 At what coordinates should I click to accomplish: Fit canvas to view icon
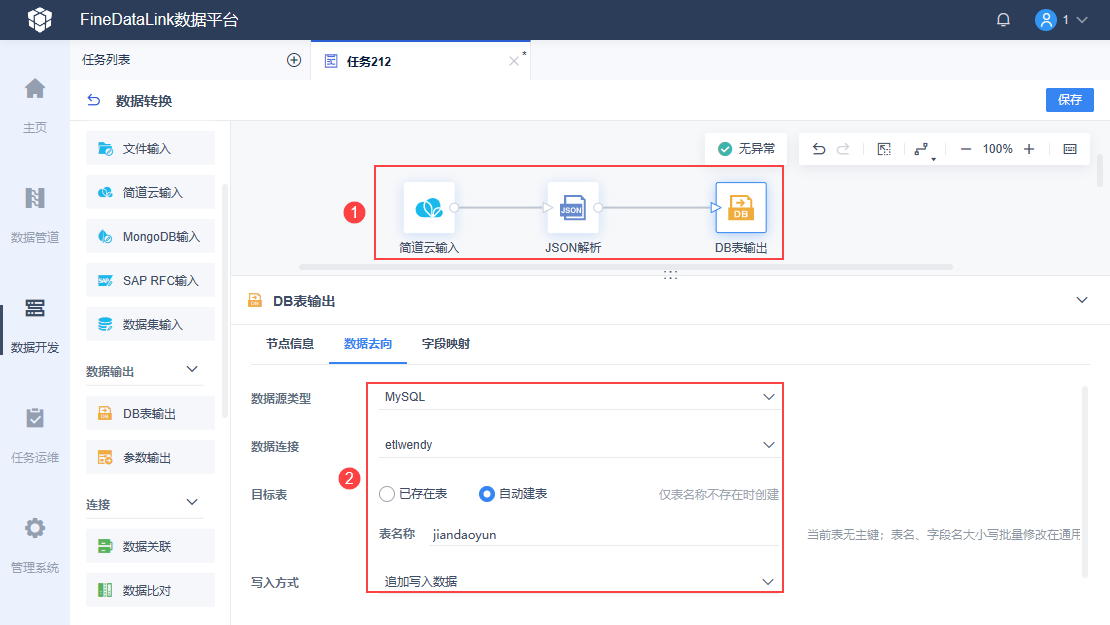pos(884,149)
